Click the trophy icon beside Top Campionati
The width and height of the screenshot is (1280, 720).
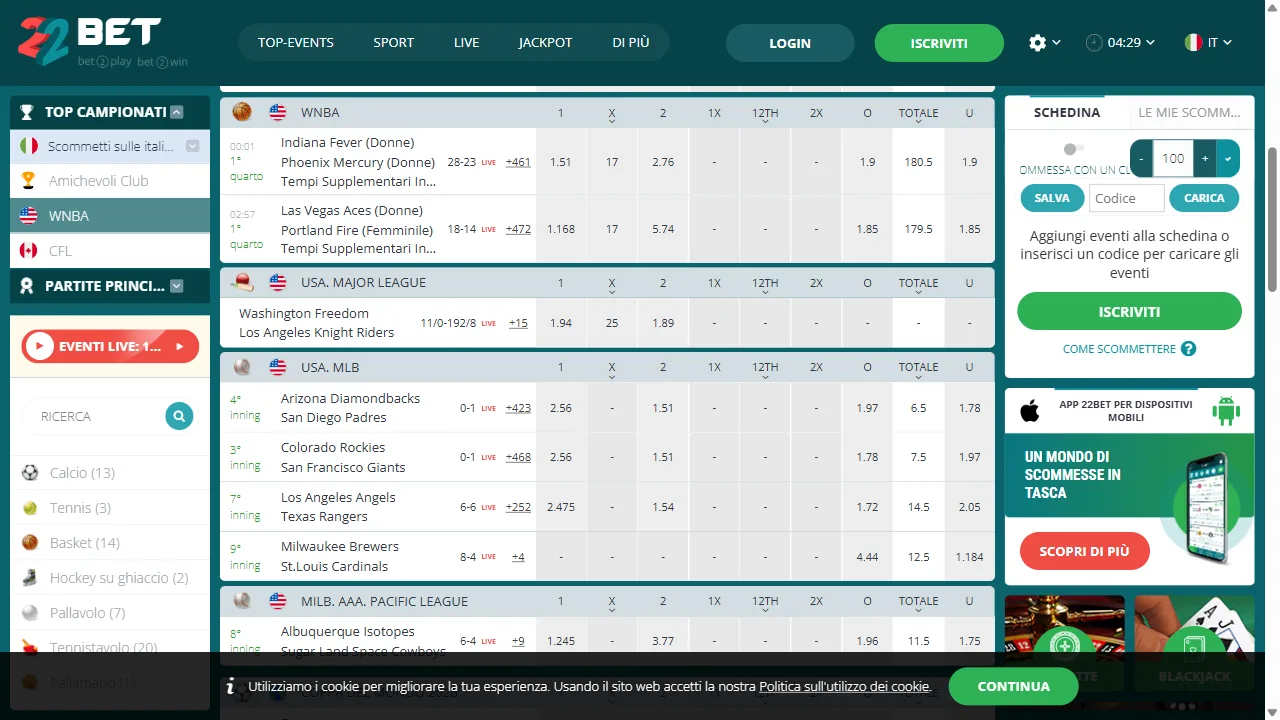click(27, 112)
